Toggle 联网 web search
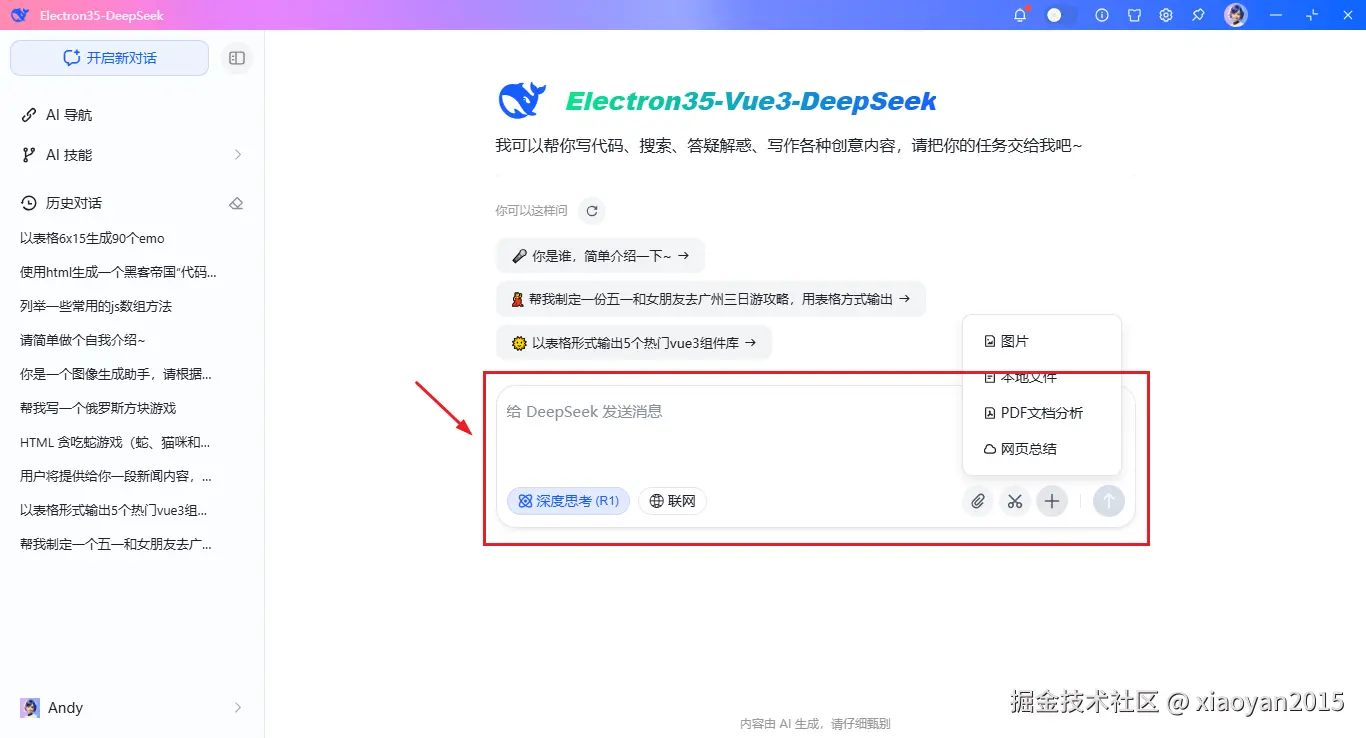Image resolution: width=1366 pixels, height=738 pixels. point(672,501)
